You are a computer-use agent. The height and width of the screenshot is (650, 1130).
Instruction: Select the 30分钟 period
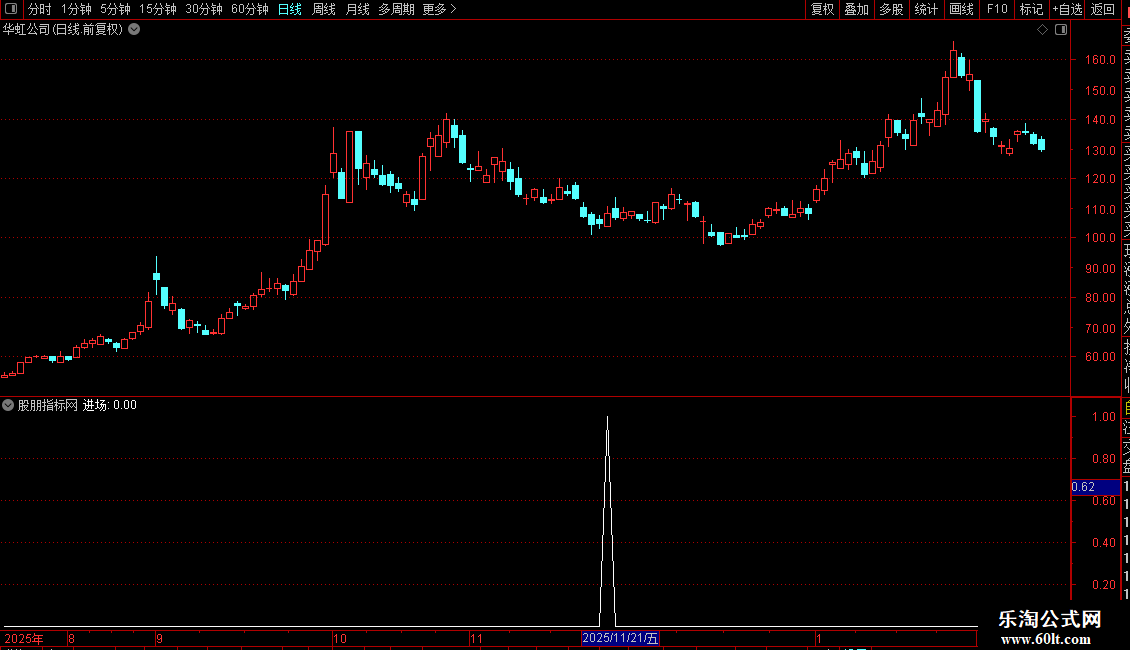click(203, 9)
